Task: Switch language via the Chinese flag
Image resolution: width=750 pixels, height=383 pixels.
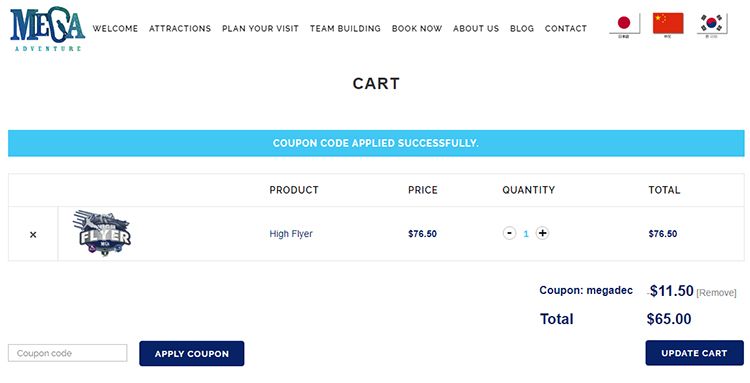Action: pos(668,25)
